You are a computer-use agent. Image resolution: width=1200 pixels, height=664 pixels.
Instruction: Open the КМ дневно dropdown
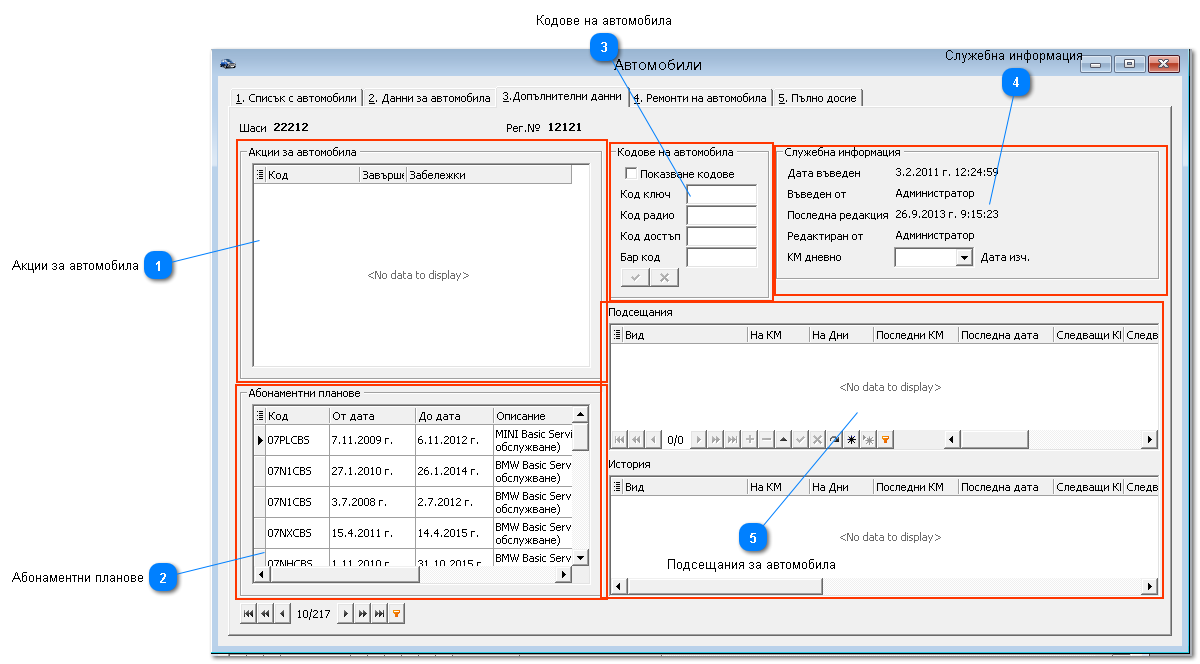(964, 257)
